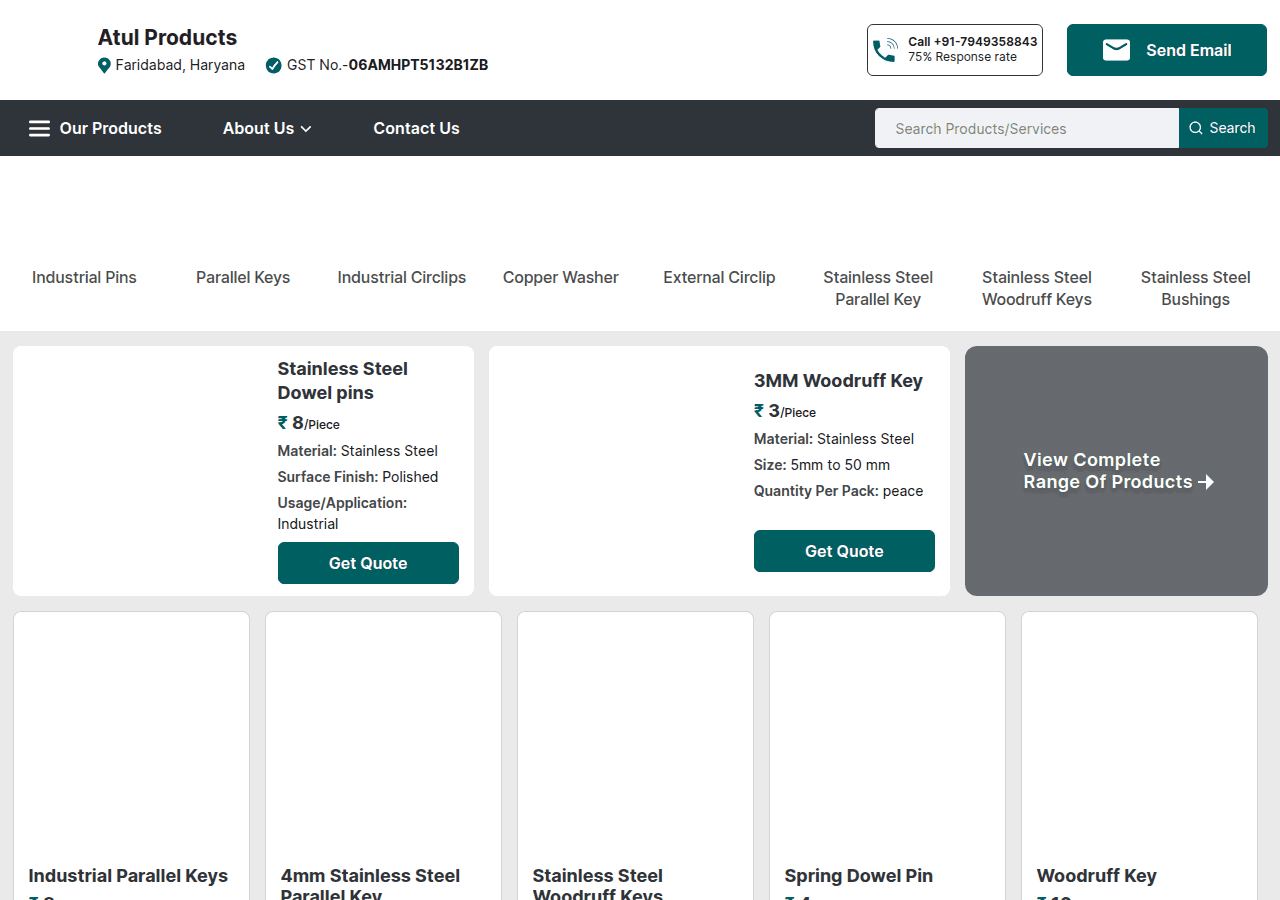Click the envelope icon in Send Email
Screen dimensions: 1280x900
tap(1116, 50)
